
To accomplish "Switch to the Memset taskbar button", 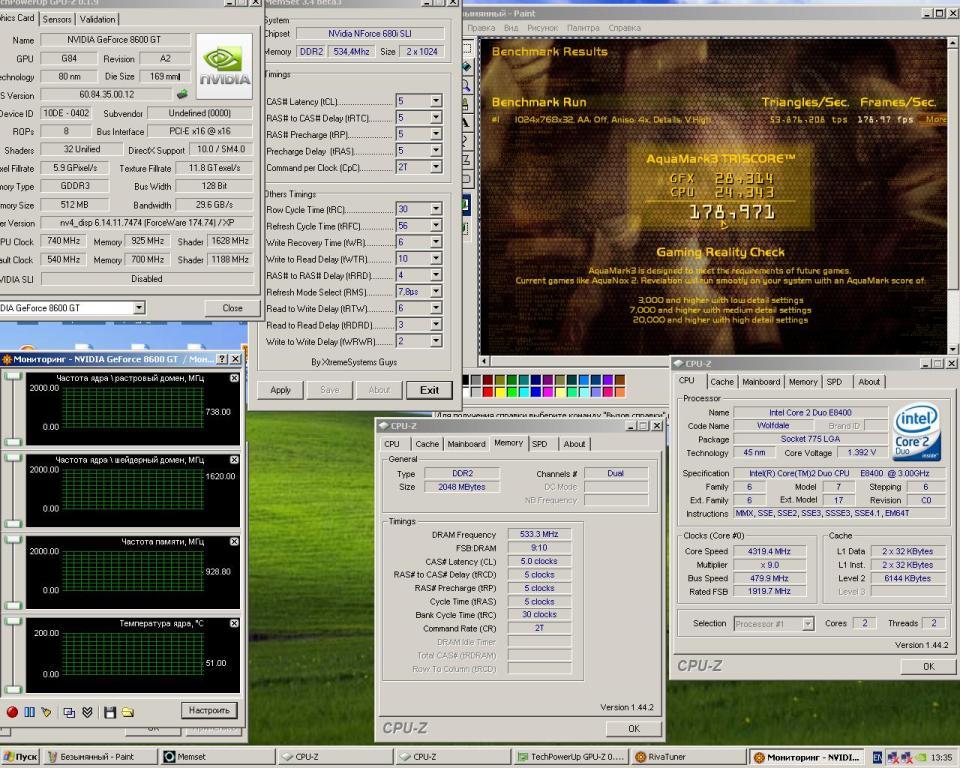I will click(217, 757).
